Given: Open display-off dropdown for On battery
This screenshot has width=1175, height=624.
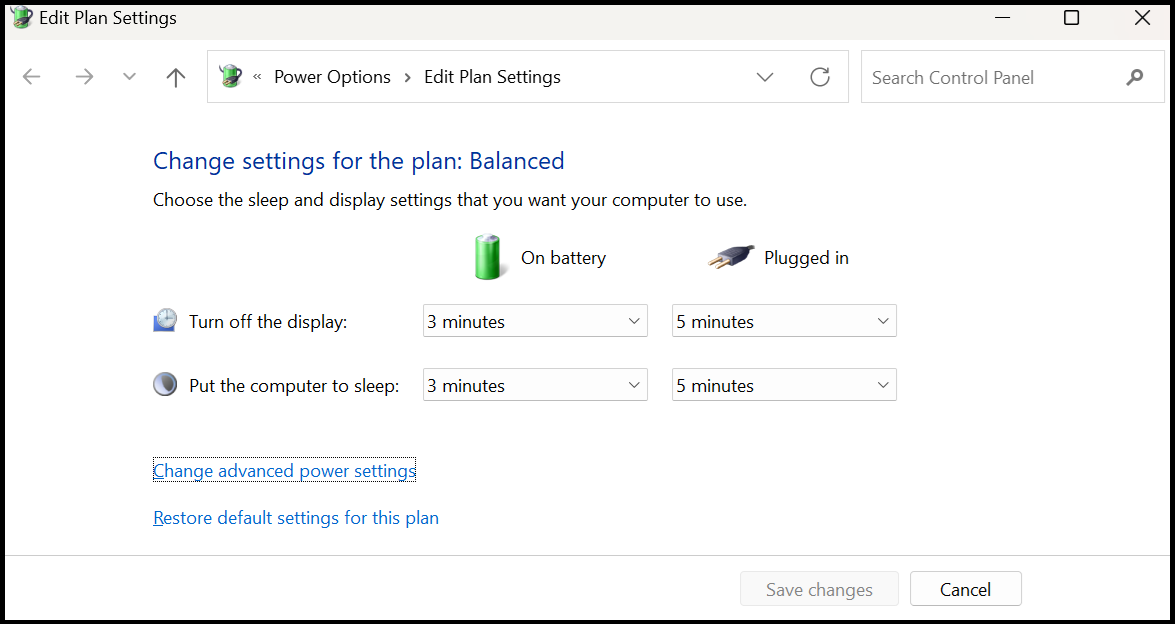Looking at the screenshot, I should point(535,321).
